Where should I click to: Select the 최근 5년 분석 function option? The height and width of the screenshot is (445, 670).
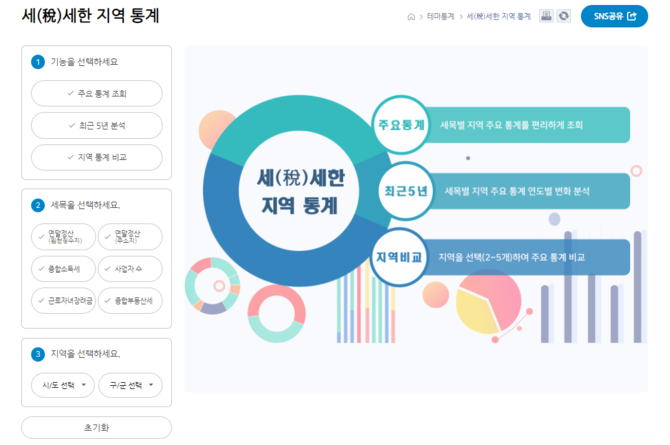coord(96,125)
